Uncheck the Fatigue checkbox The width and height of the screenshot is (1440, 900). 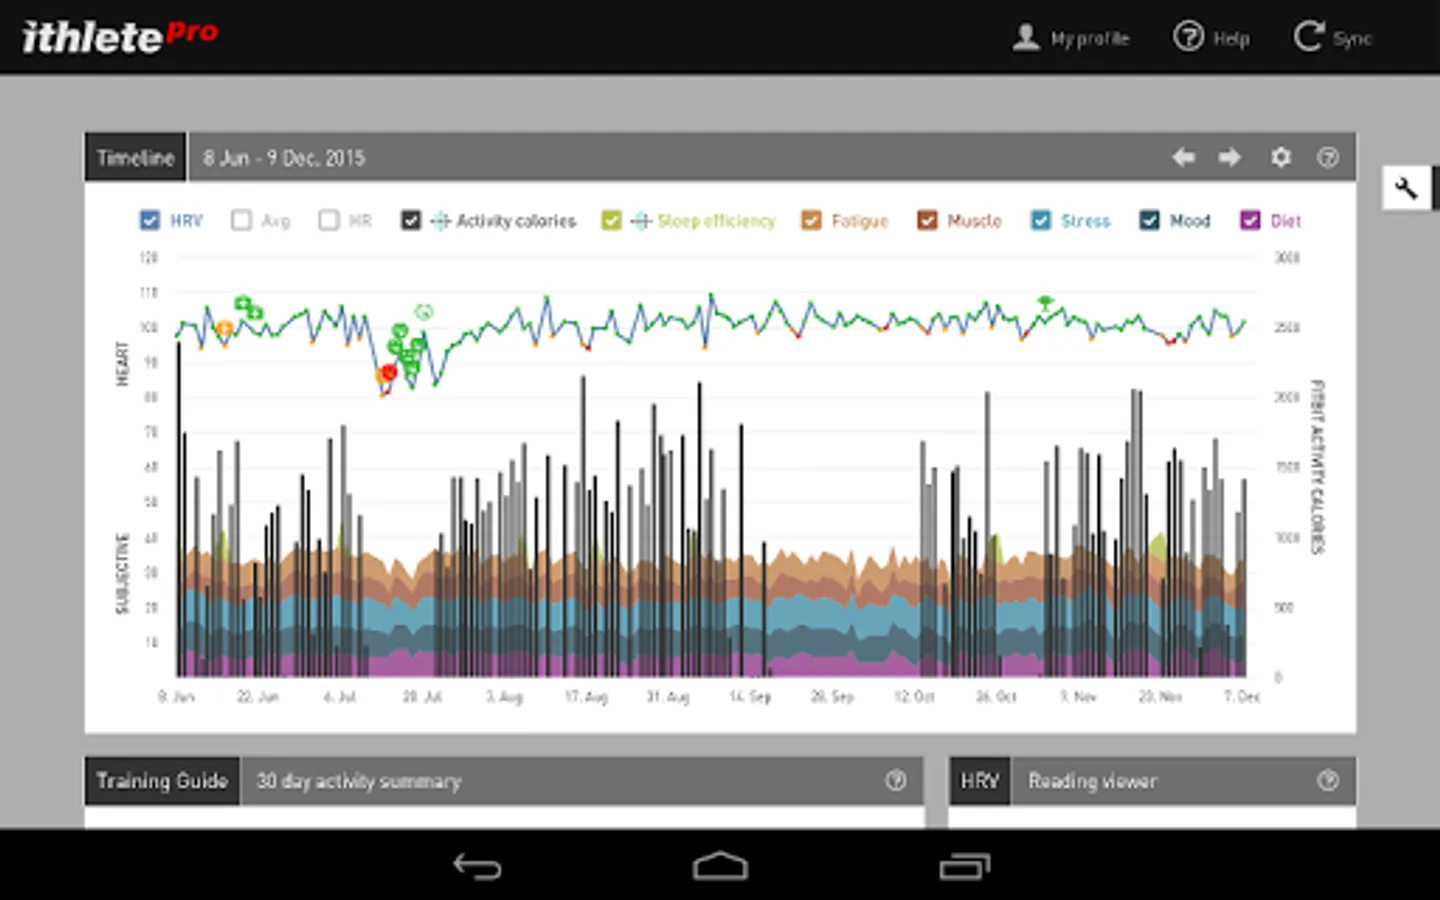[x=811, y=220]
